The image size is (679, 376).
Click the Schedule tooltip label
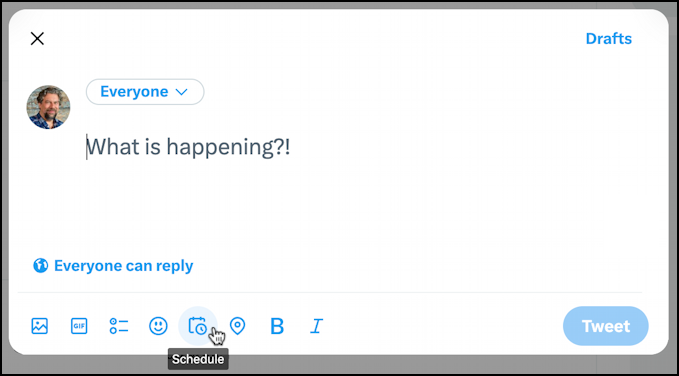click(198, 359)
